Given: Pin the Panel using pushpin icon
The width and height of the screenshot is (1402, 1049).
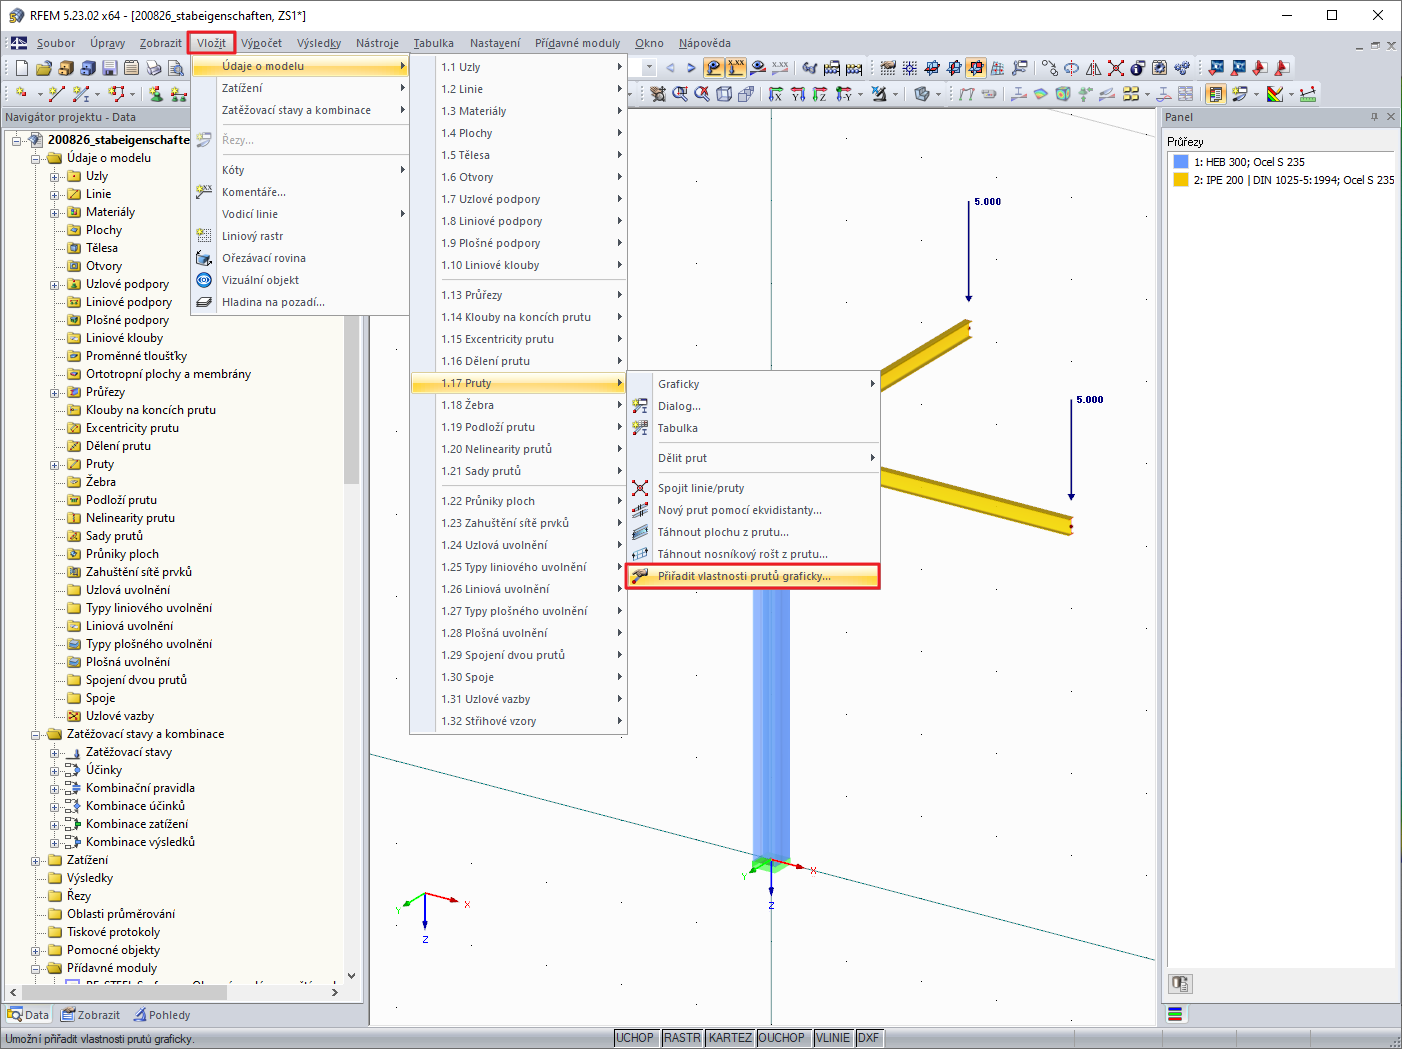Looking at the screenshot, I should pos(1374,117).
